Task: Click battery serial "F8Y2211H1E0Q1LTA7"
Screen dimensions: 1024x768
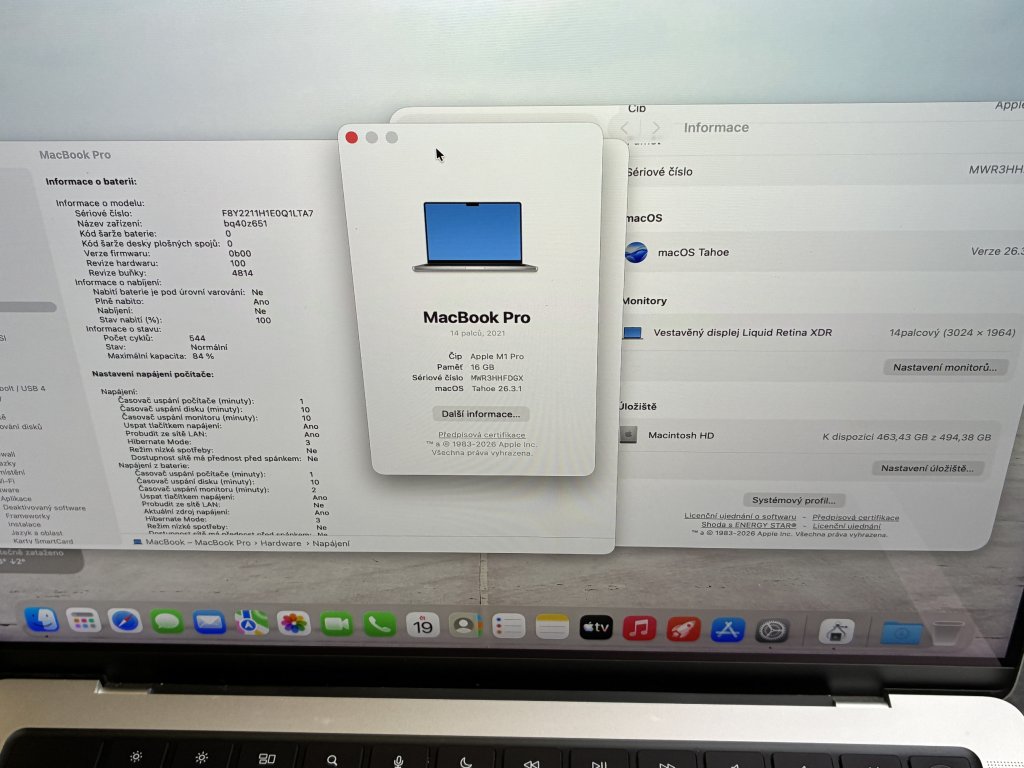Action: click(267, 213)
